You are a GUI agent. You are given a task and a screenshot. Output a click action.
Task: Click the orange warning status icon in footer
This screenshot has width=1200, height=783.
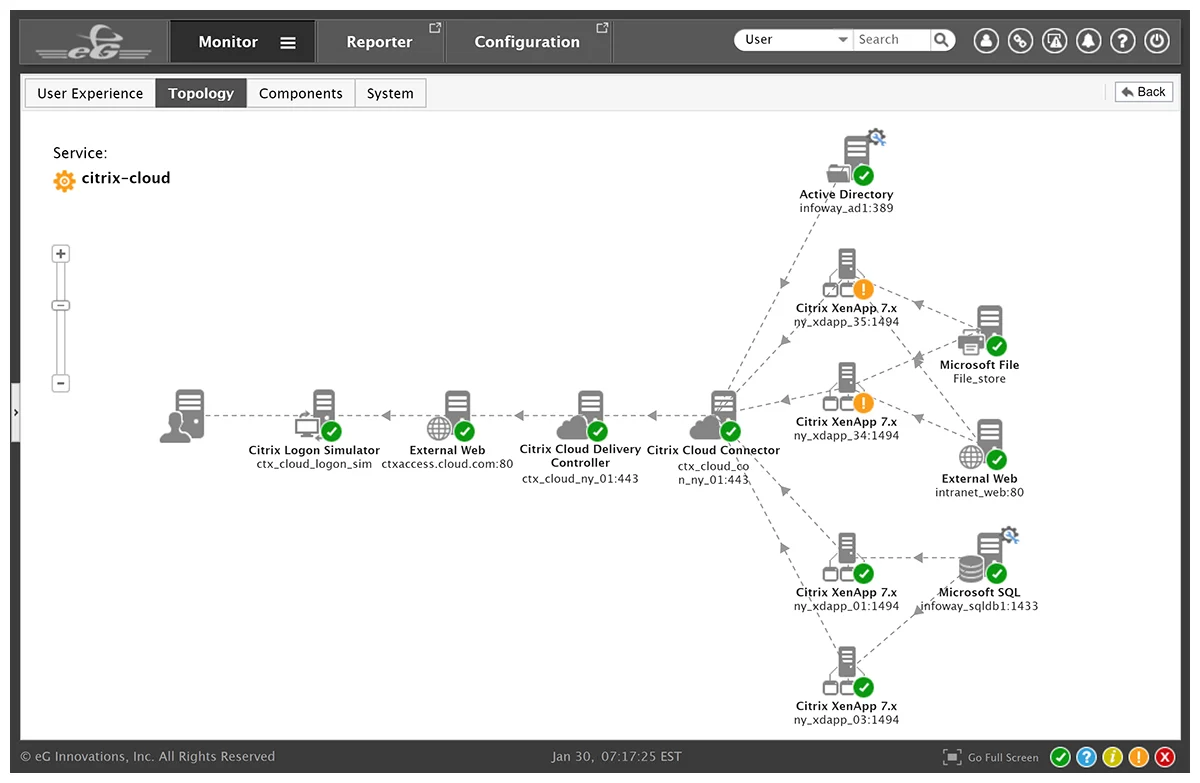1139,757
